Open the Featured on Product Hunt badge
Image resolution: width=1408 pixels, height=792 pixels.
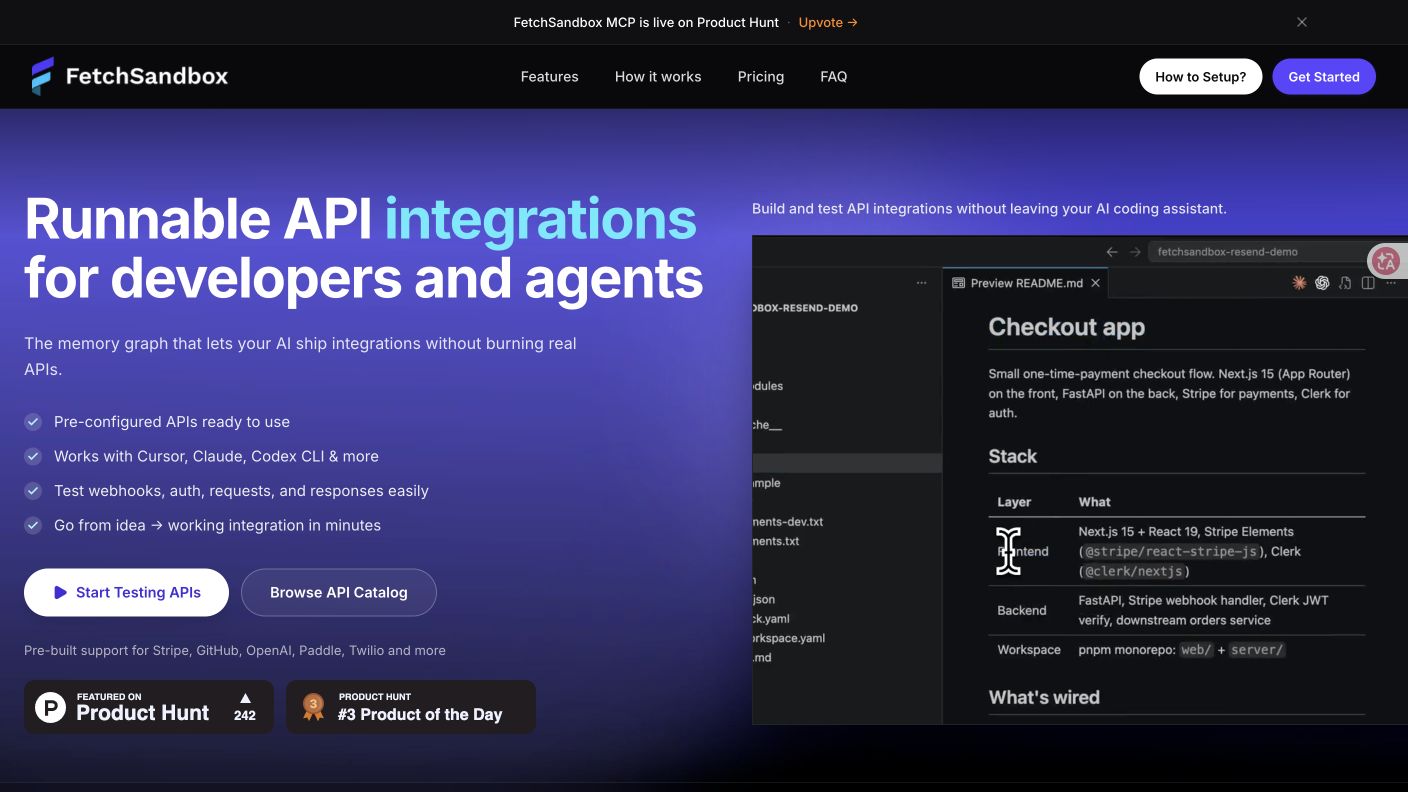[x=149, y=707]
